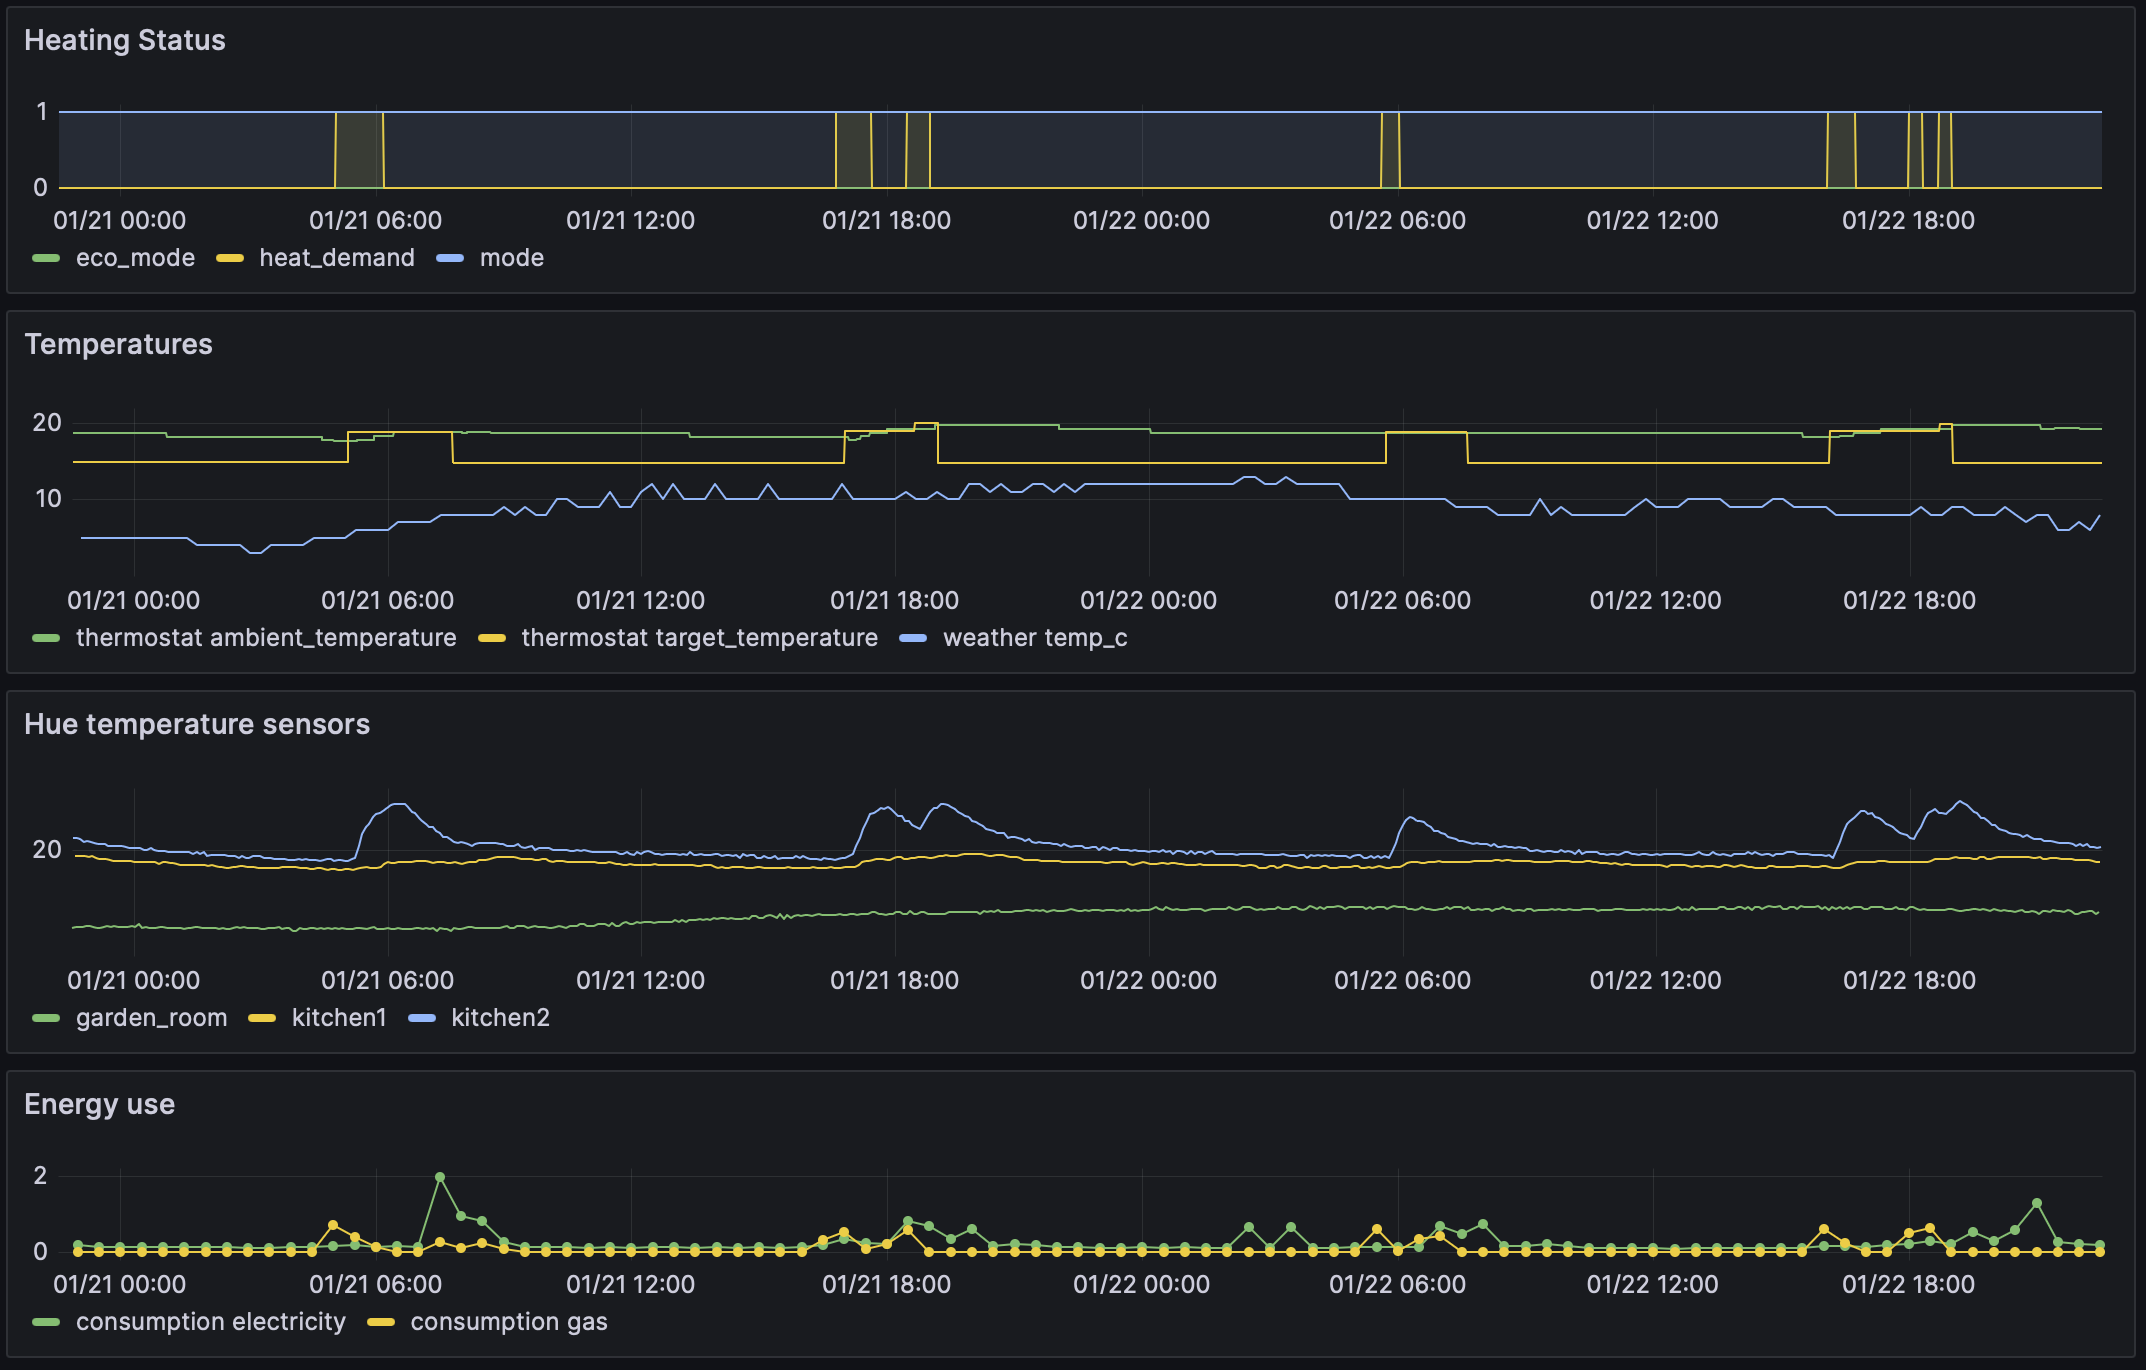Click the blue kitchen2 color swatch
2146x1370 pixels.
tap(422, 1018)
